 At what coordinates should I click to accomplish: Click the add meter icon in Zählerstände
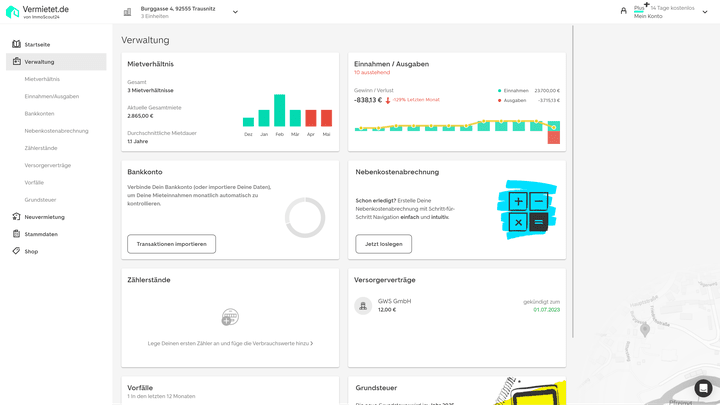(x=230, y=317)
